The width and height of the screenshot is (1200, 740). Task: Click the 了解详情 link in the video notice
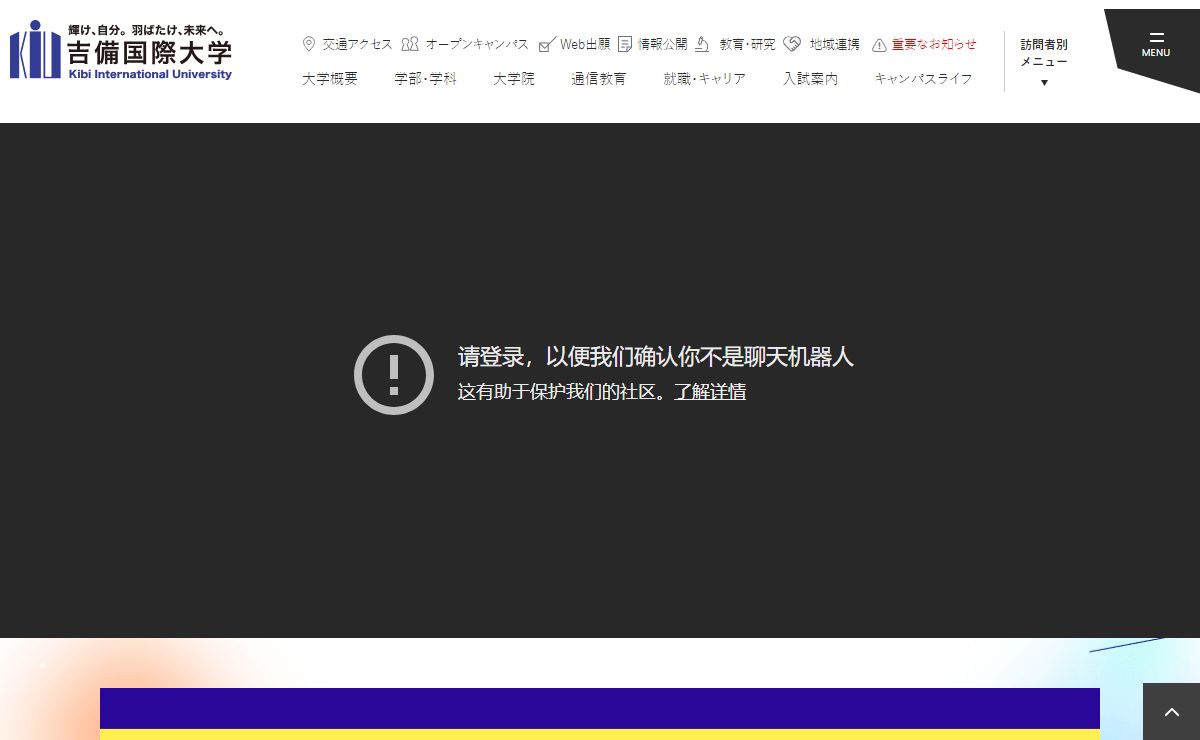click(x=710, y=392)
